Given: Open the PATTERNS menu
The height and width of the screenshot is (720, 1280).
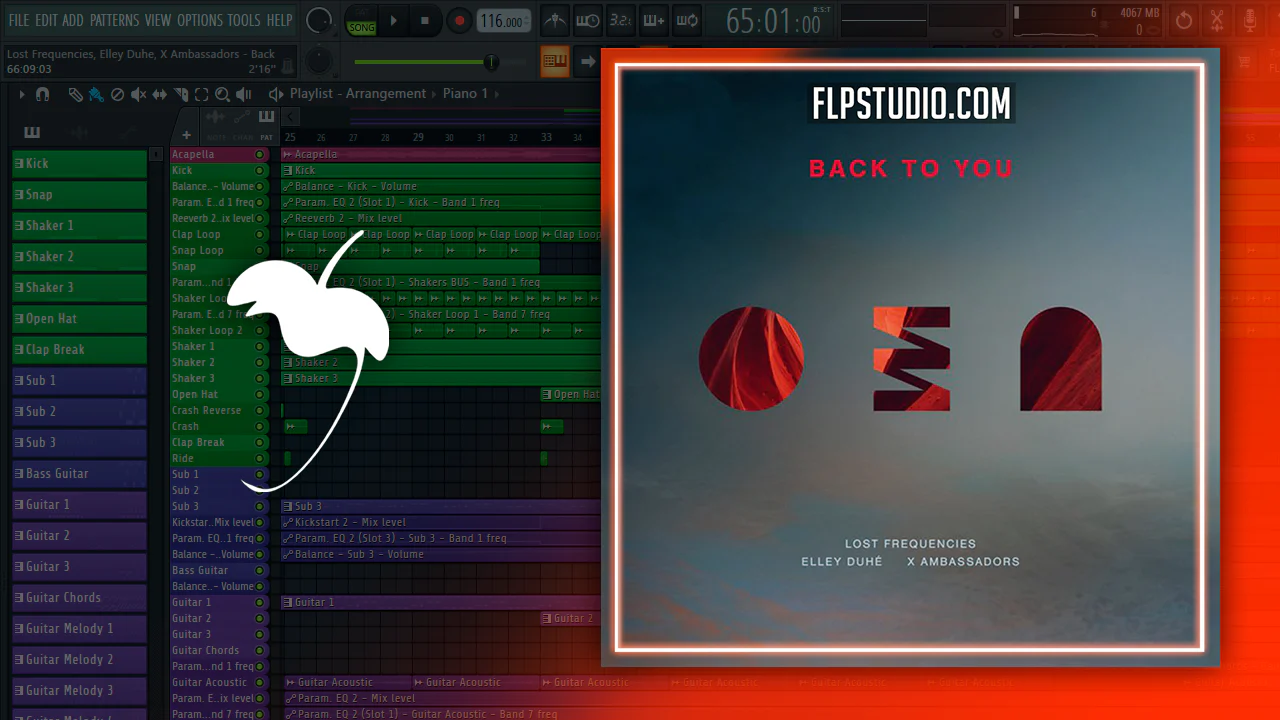Looking at the screenshot, I should pos(115,20).
